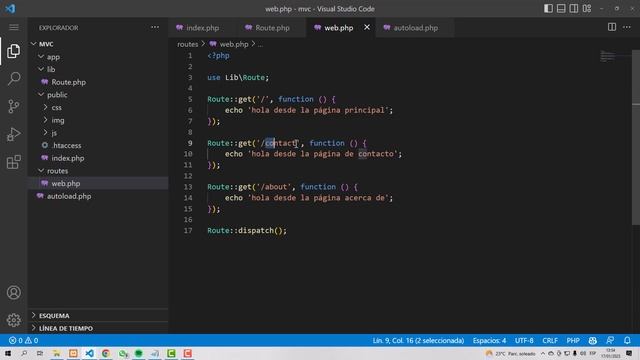
Task: Click the Copilot status bar icon
Action: coord(593,340)
